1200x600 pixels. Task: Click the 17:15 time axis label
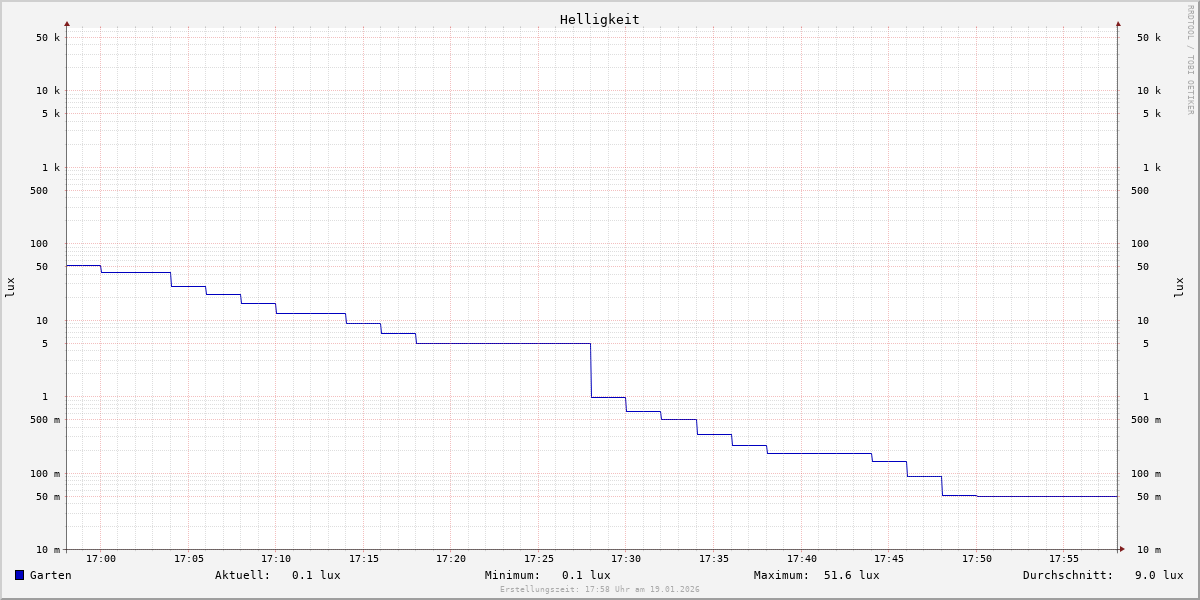tap(364, 559)
